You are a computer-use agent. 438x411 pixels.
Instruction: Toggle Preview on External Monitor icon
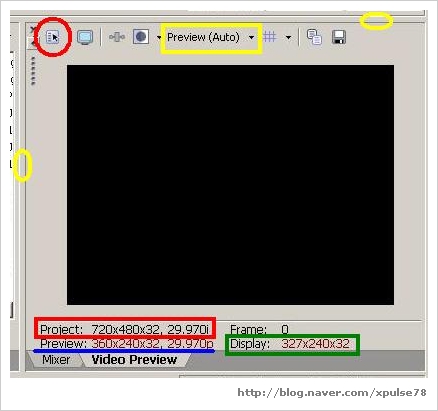pos(85,37)
